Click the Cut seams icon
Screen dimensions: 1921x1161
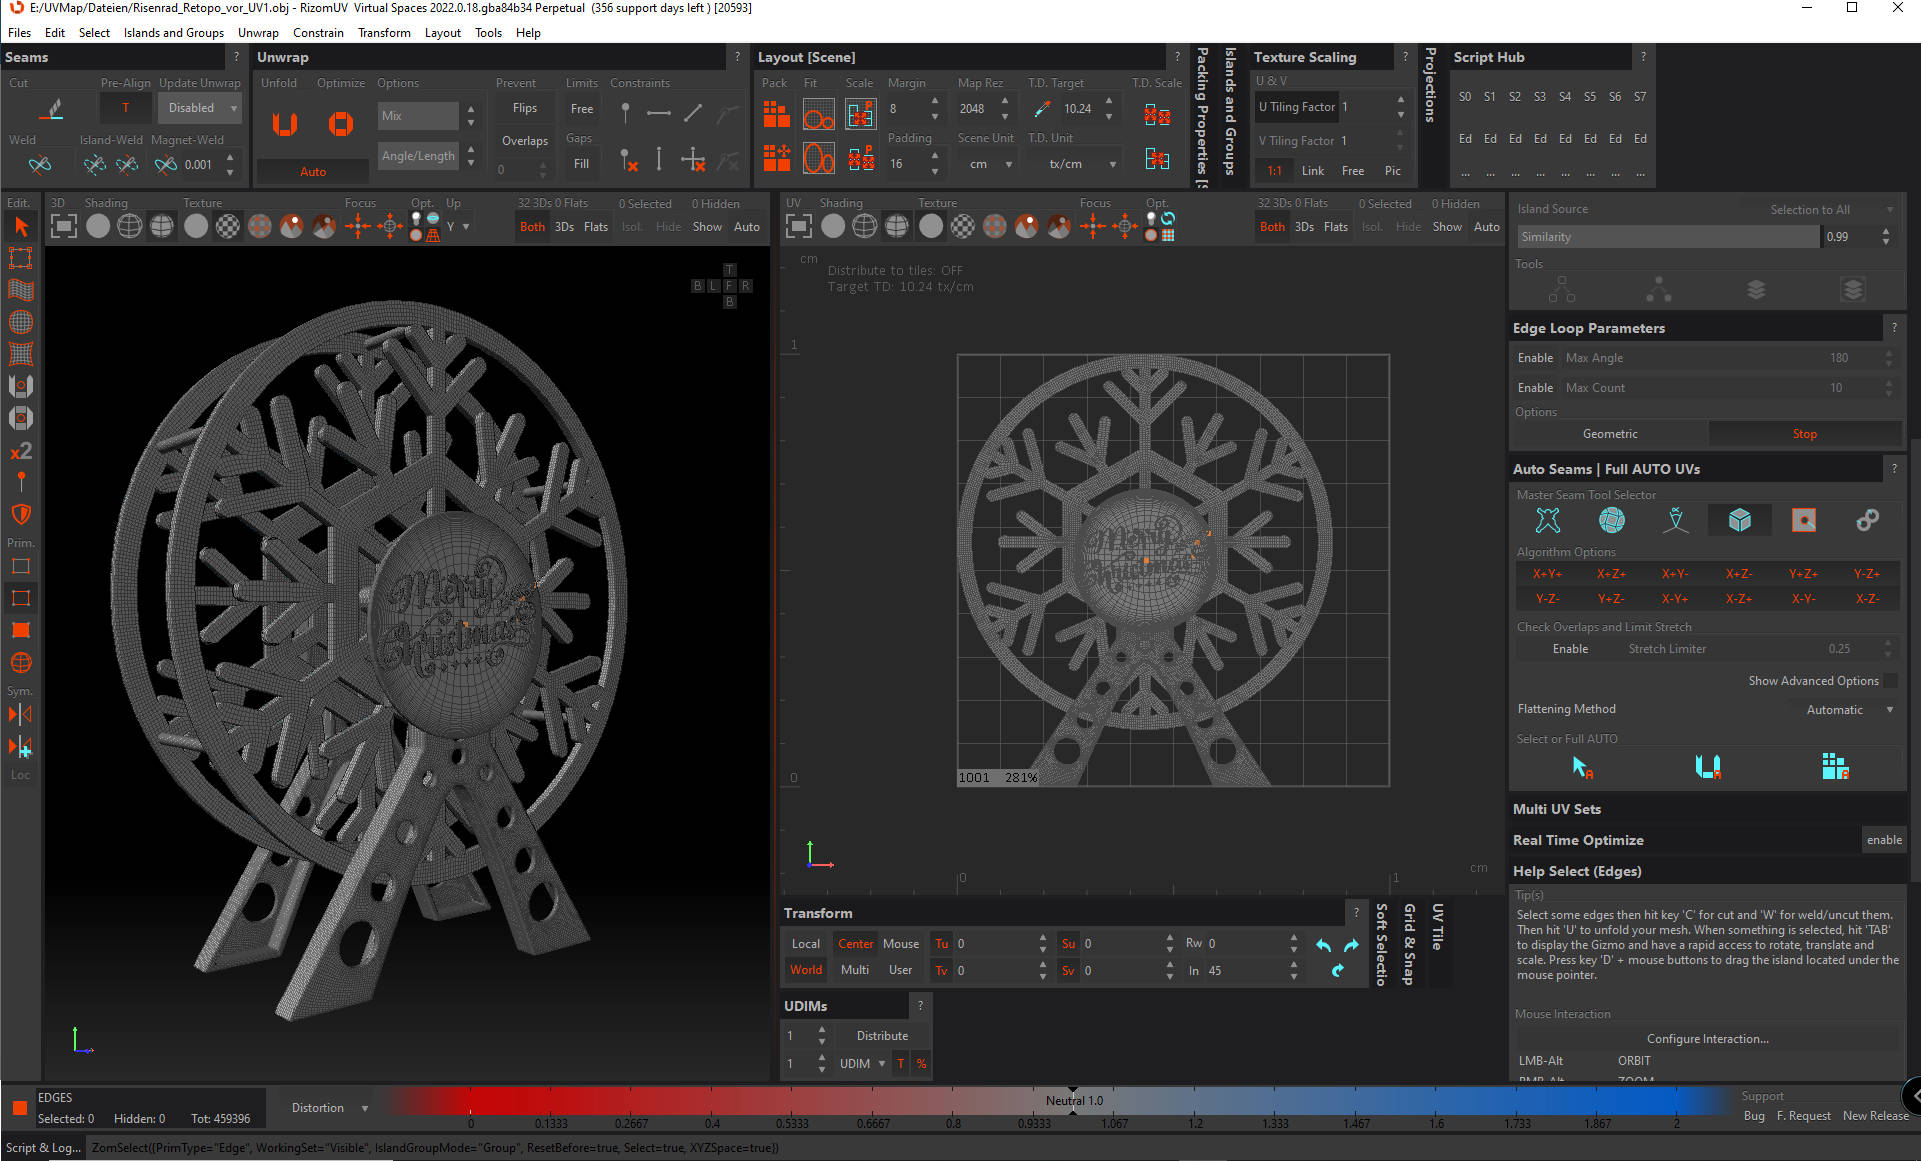(x=53, y=109)
